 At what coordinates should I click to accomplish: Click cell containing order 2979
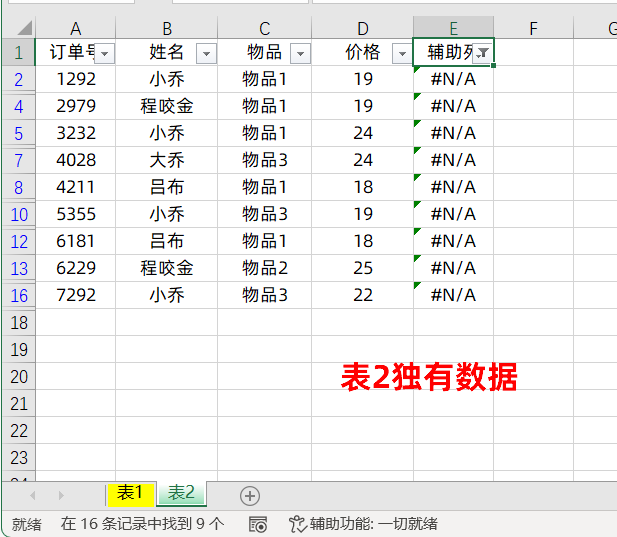coord(76,106)
